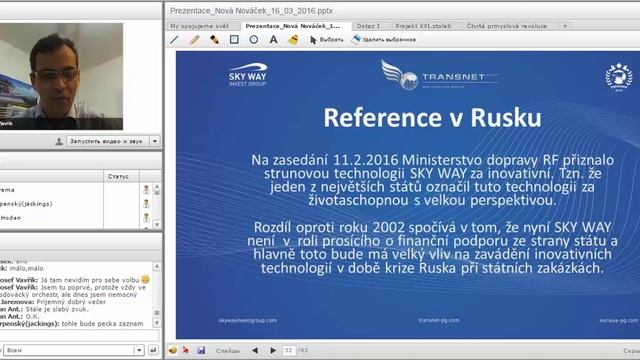The image size is (640, 360).
Task: Click chat message 'Prijemný dobrý večer'
Action: click(71, 302)
